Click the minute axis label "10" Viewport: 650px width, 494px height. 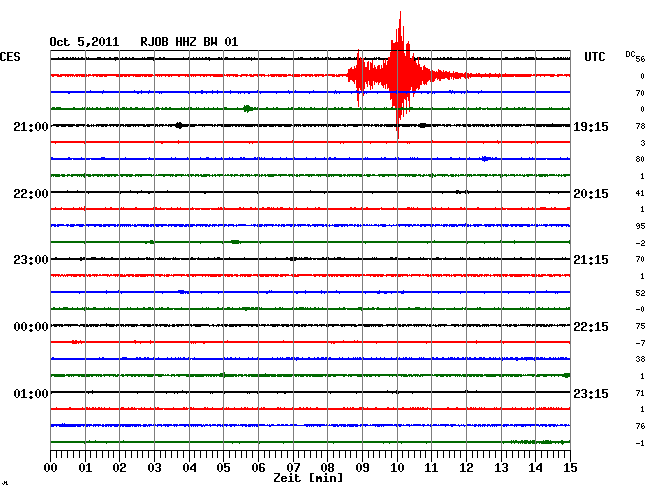point(397,467)
